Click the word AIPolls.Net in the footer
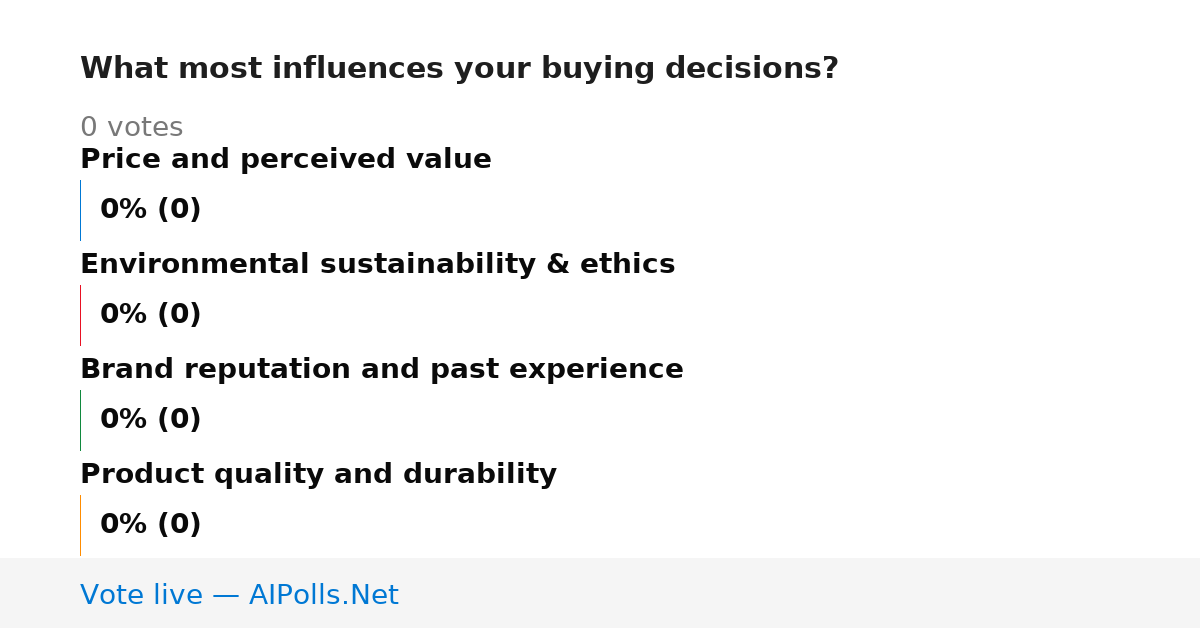The width and height of the screenshot is (1200, 628). click(x=323, y=595)
